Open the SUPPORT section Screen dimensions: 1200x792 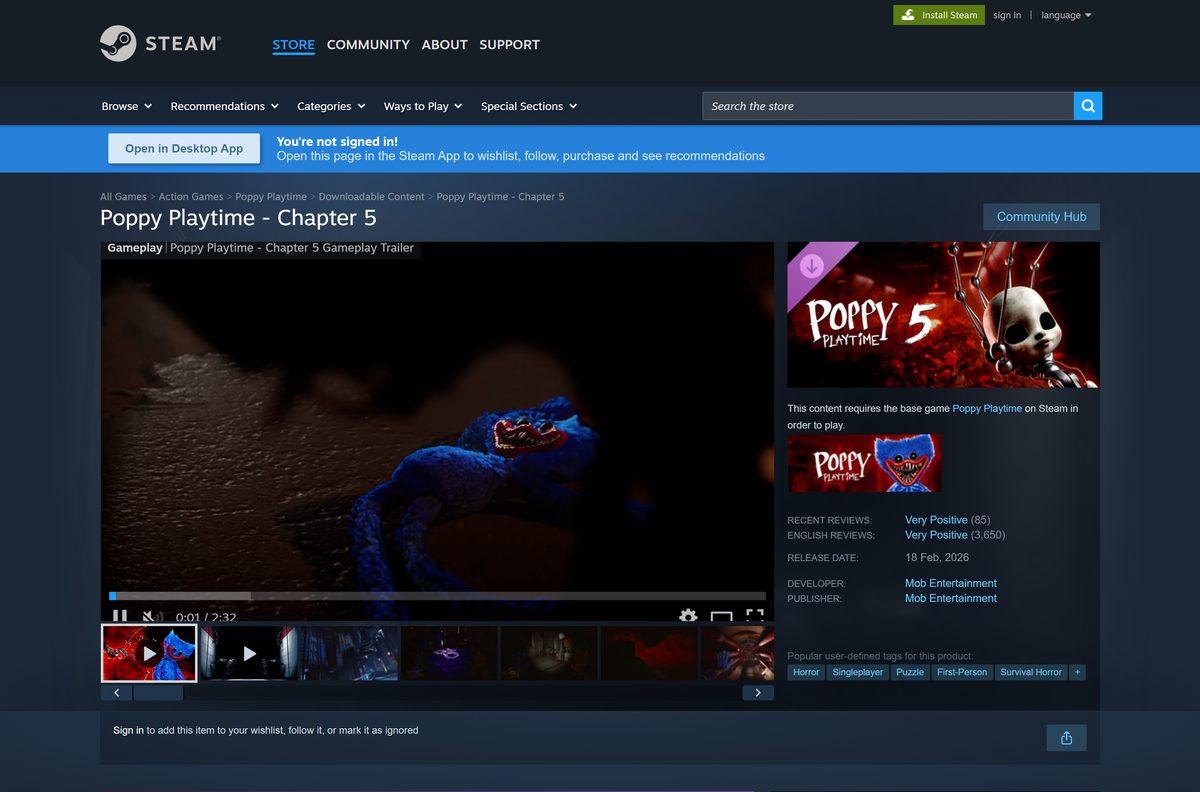tap(509, 44)
